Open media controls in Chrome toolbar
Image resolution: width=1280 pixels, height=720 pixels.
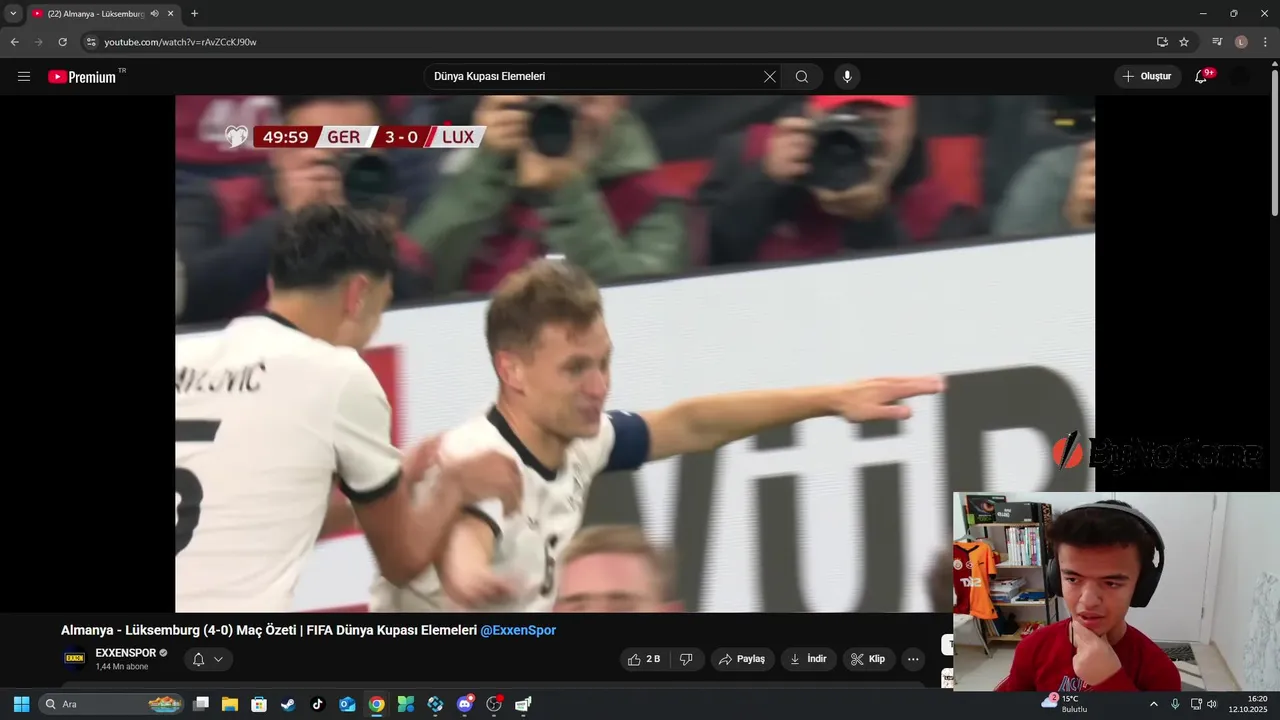1217,42
